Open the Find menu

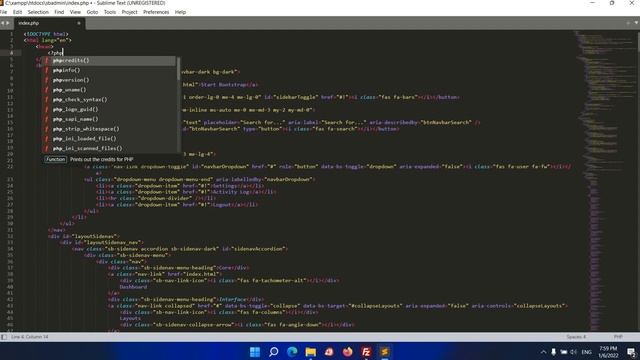pyautogui.click(x=59, y=12)
